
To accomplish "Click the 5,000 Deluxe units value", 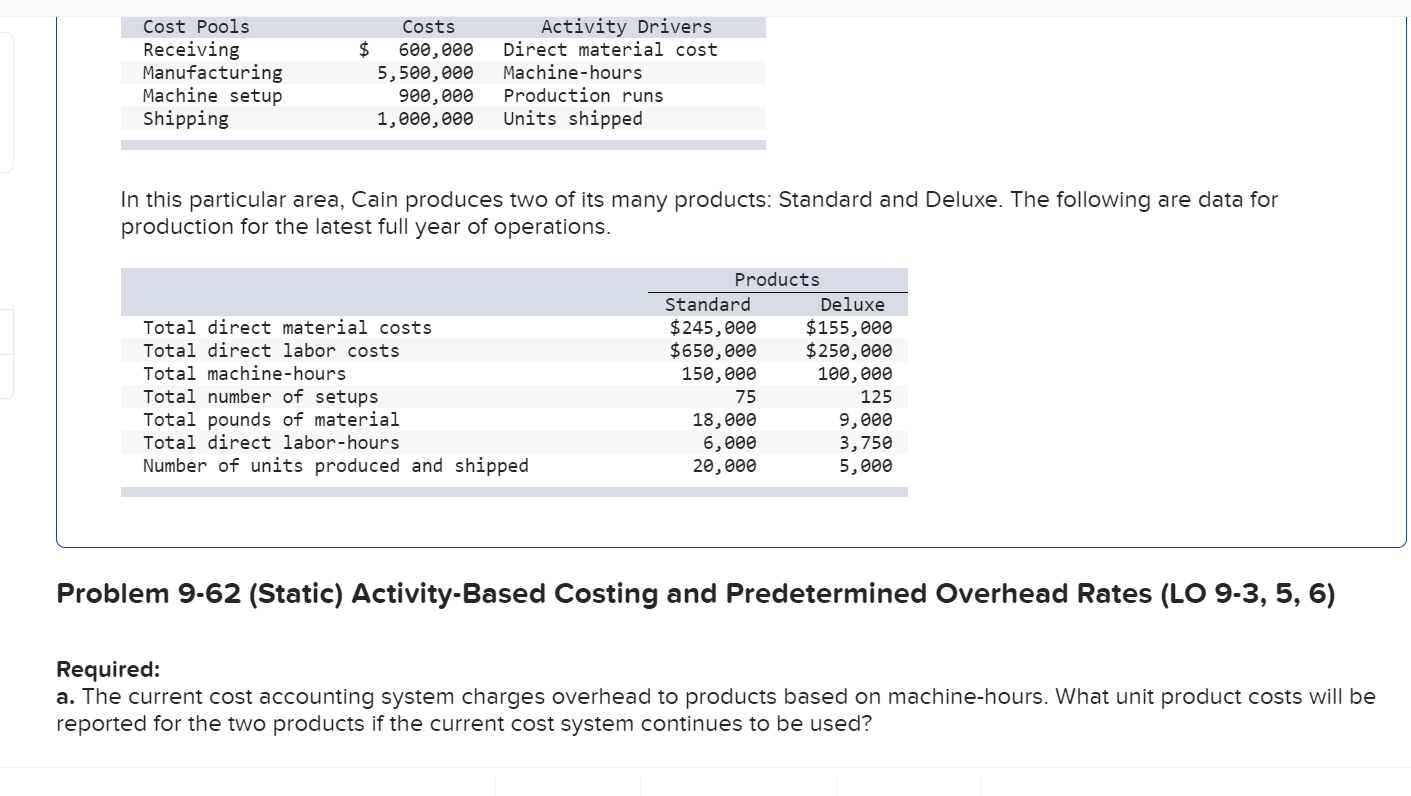I will click(x=866, y=466).
